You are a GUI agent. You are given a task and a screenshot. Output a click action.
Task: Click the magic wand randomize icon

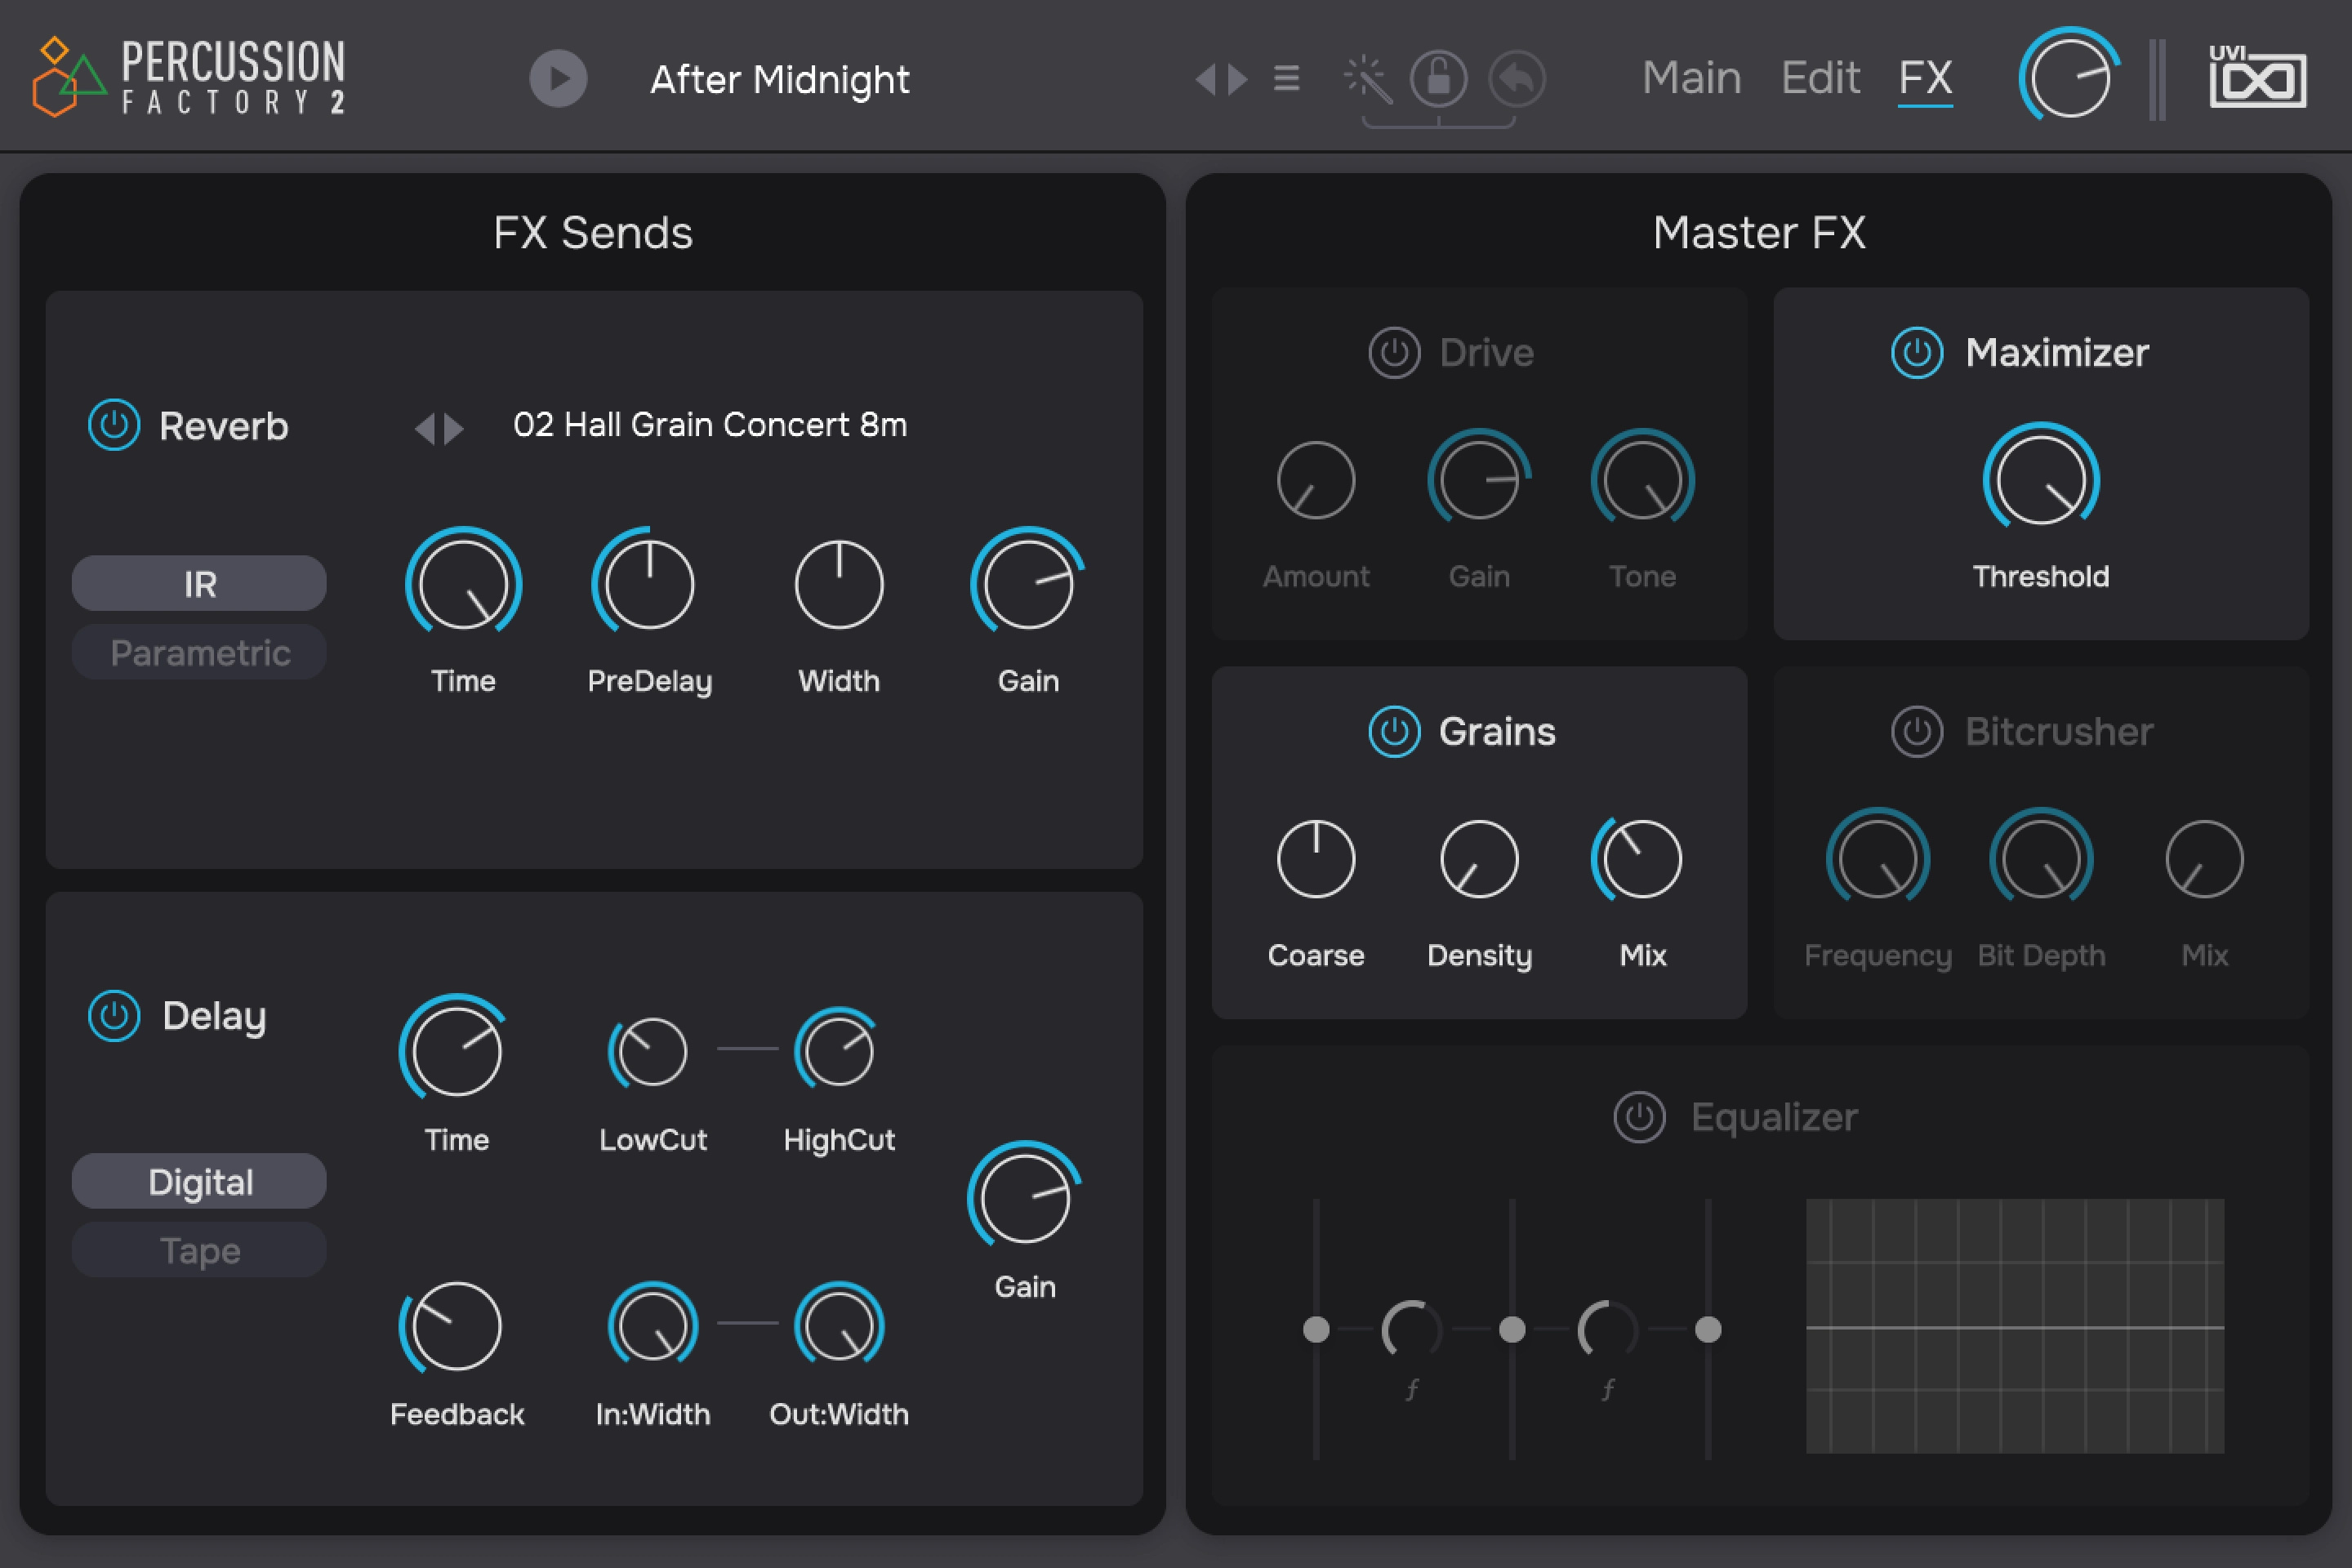click(x=1368, y=79)
